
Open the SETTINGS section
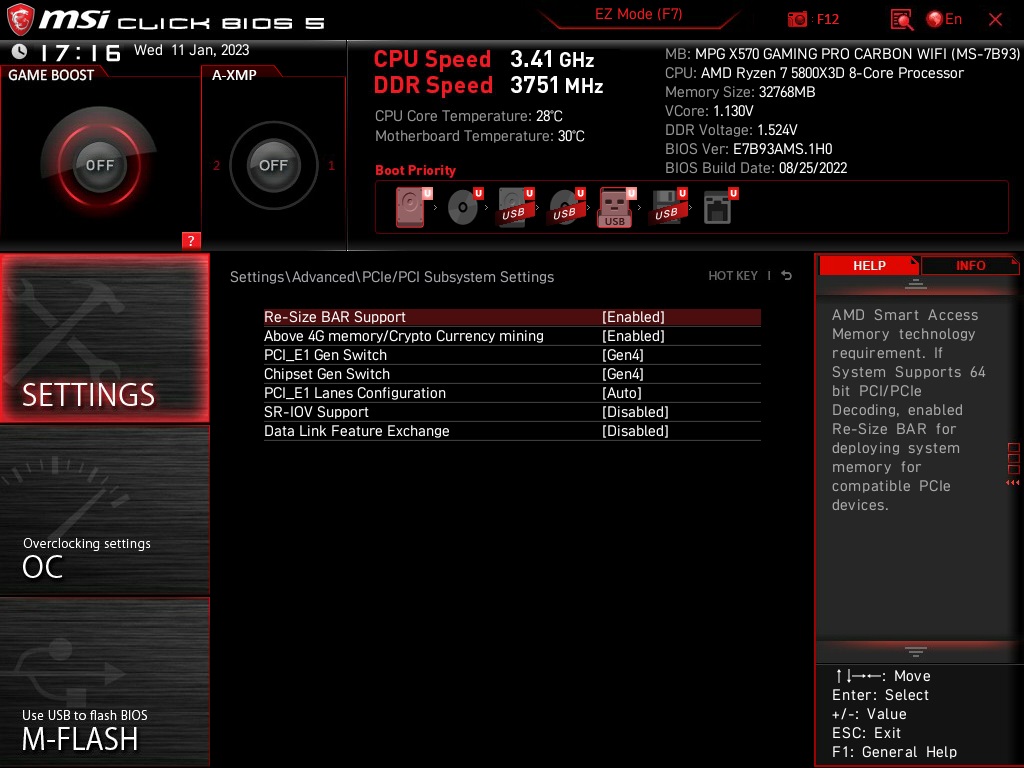(x=104, y=338)
